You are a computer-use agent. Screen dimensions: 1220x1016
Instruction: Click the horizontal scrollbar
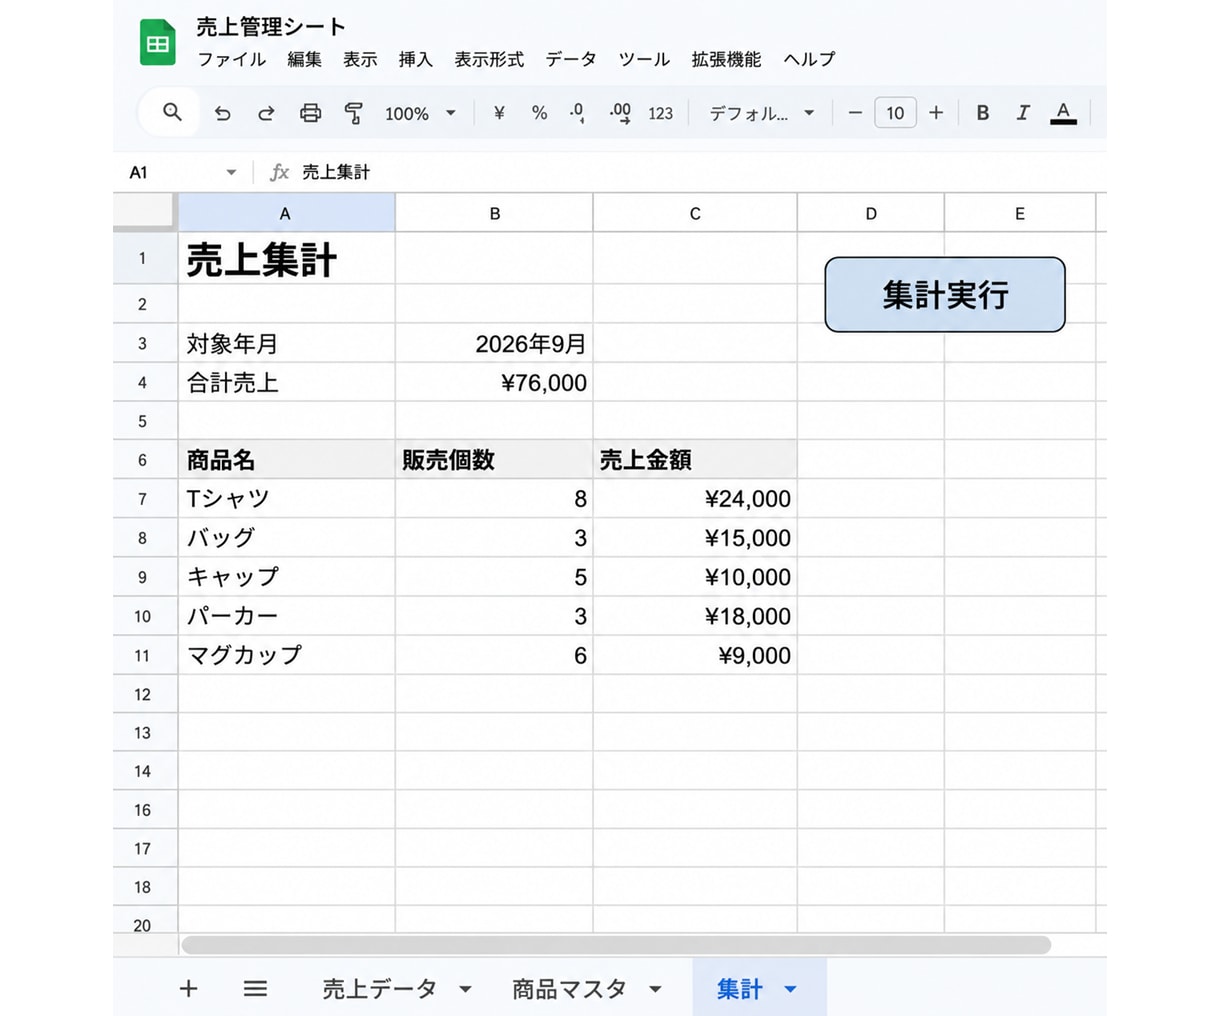[616, 945]
